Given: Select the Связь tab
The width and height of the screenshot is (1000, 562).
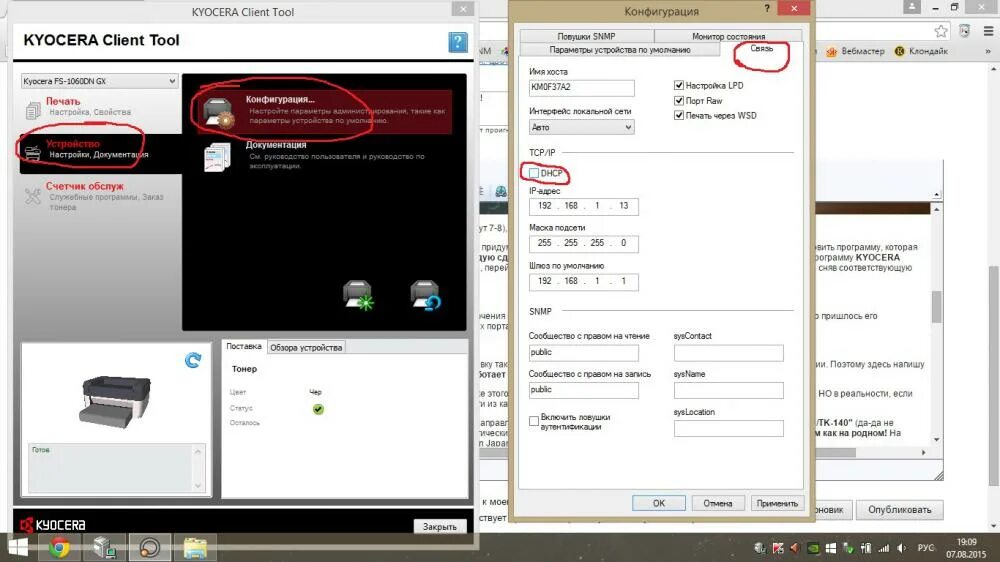Looking at the screenshot, I should (x=761, y=48).
